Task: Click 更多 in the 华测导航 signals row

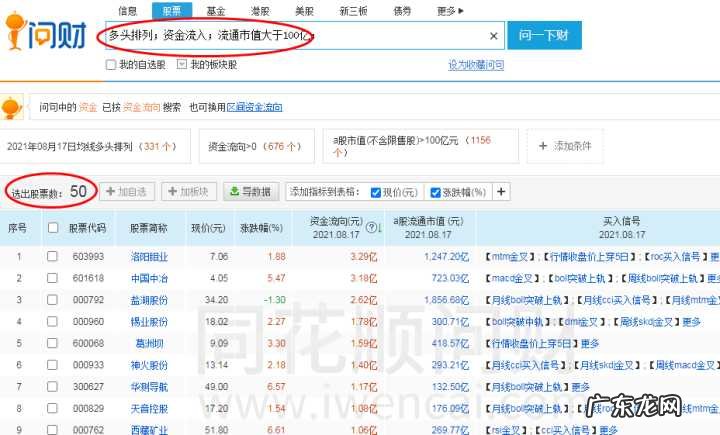Action: [x=580, y=387]
